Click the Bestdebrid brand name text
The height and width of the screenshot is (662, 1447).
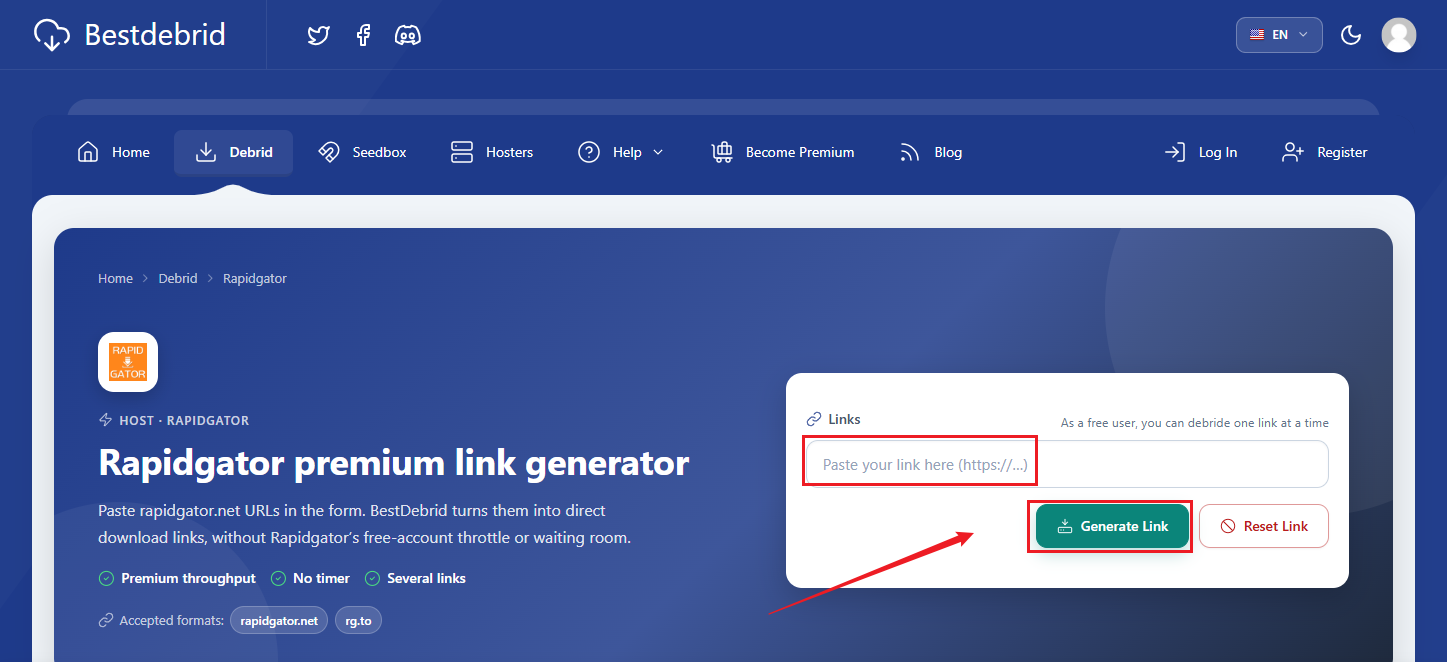coord(155,35)
